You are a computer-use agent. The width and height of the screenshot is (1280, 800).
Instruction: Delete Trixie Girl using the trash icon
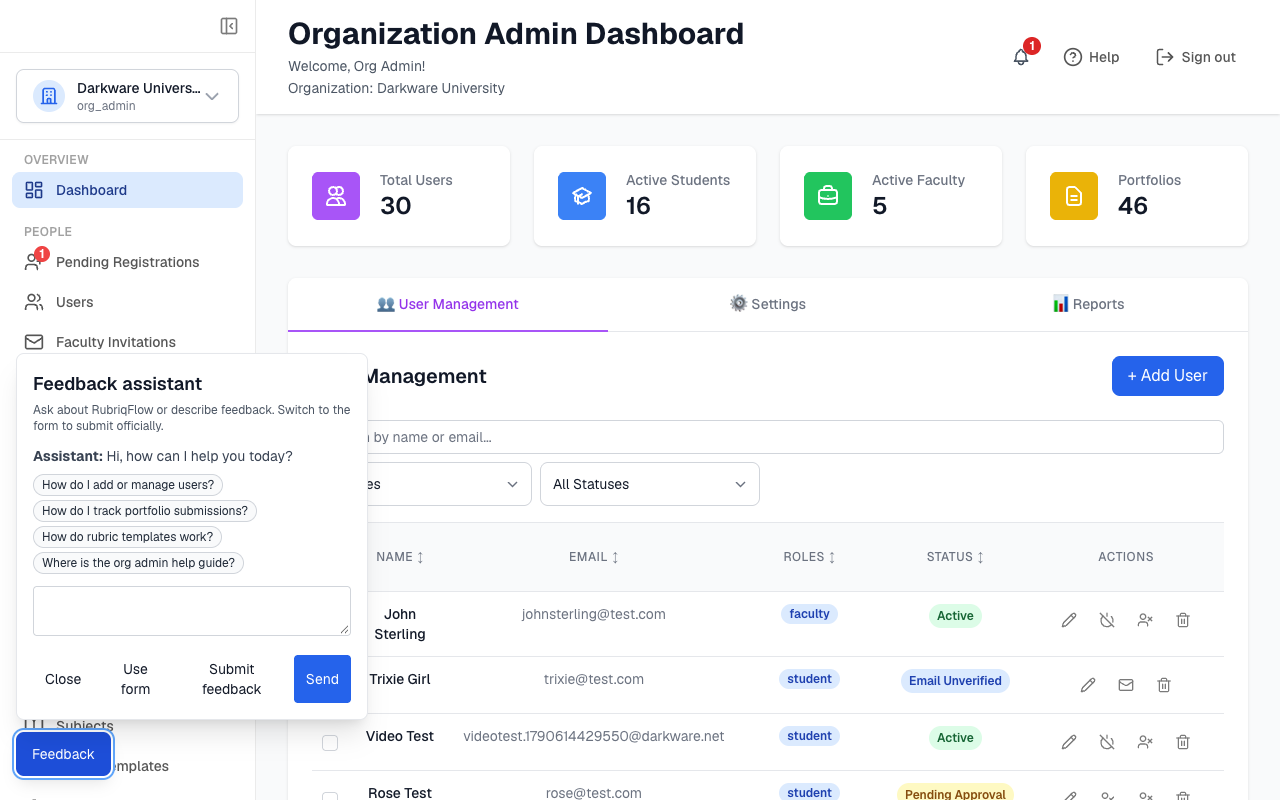pos(1164,685)
